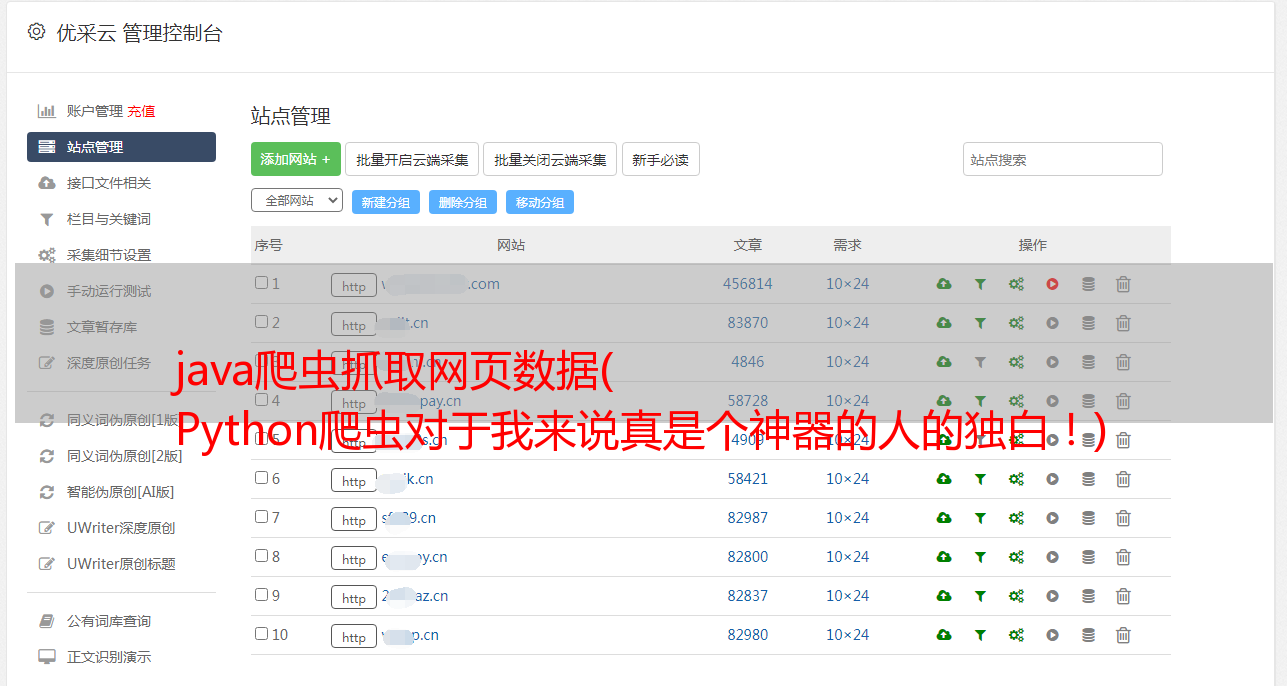
Task: Delete site in row 1 with trash icon
Action: pos(1123,284)
